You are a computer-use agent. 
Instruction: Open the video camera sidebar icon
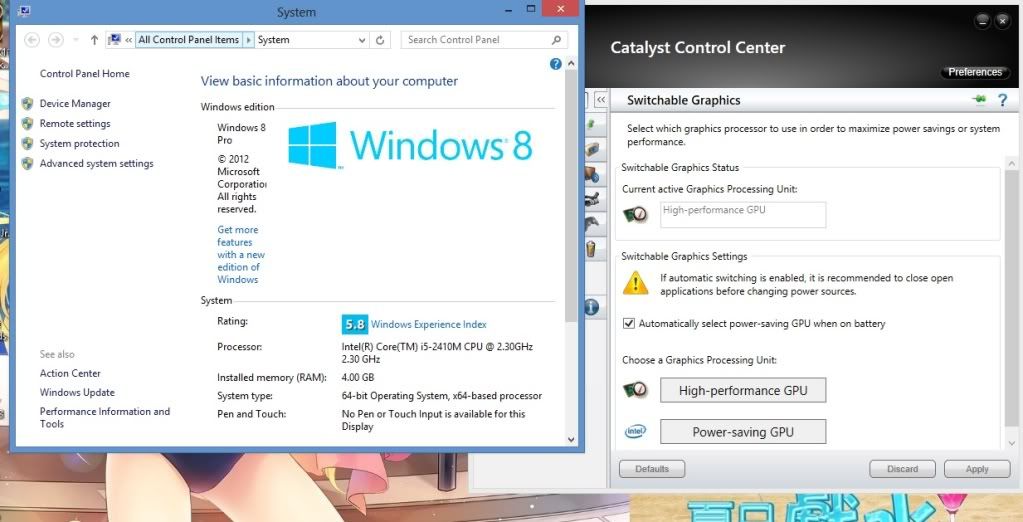(x=592, y=199)
